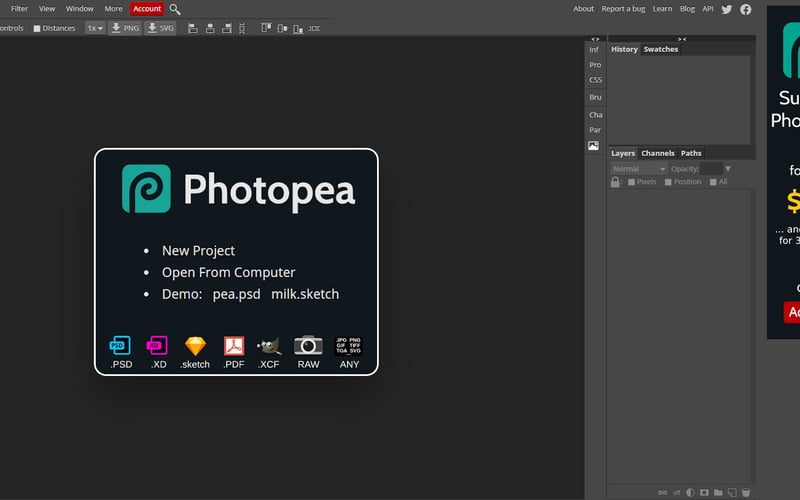Image resolution: width=800 pixels, height=500 pixels.
Task: Collapse panels with >< arrows
Action: click(682, 39)
